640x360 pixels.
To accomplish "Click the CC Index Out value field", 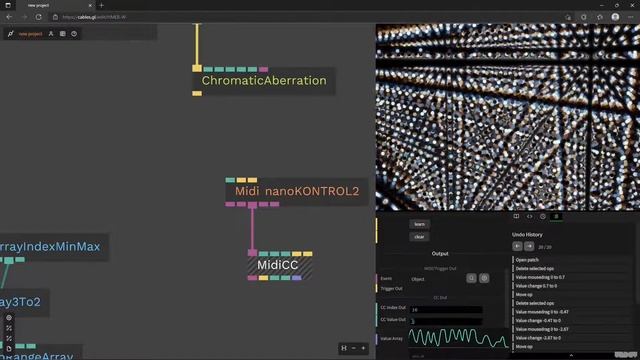I will tap(446, 310).
